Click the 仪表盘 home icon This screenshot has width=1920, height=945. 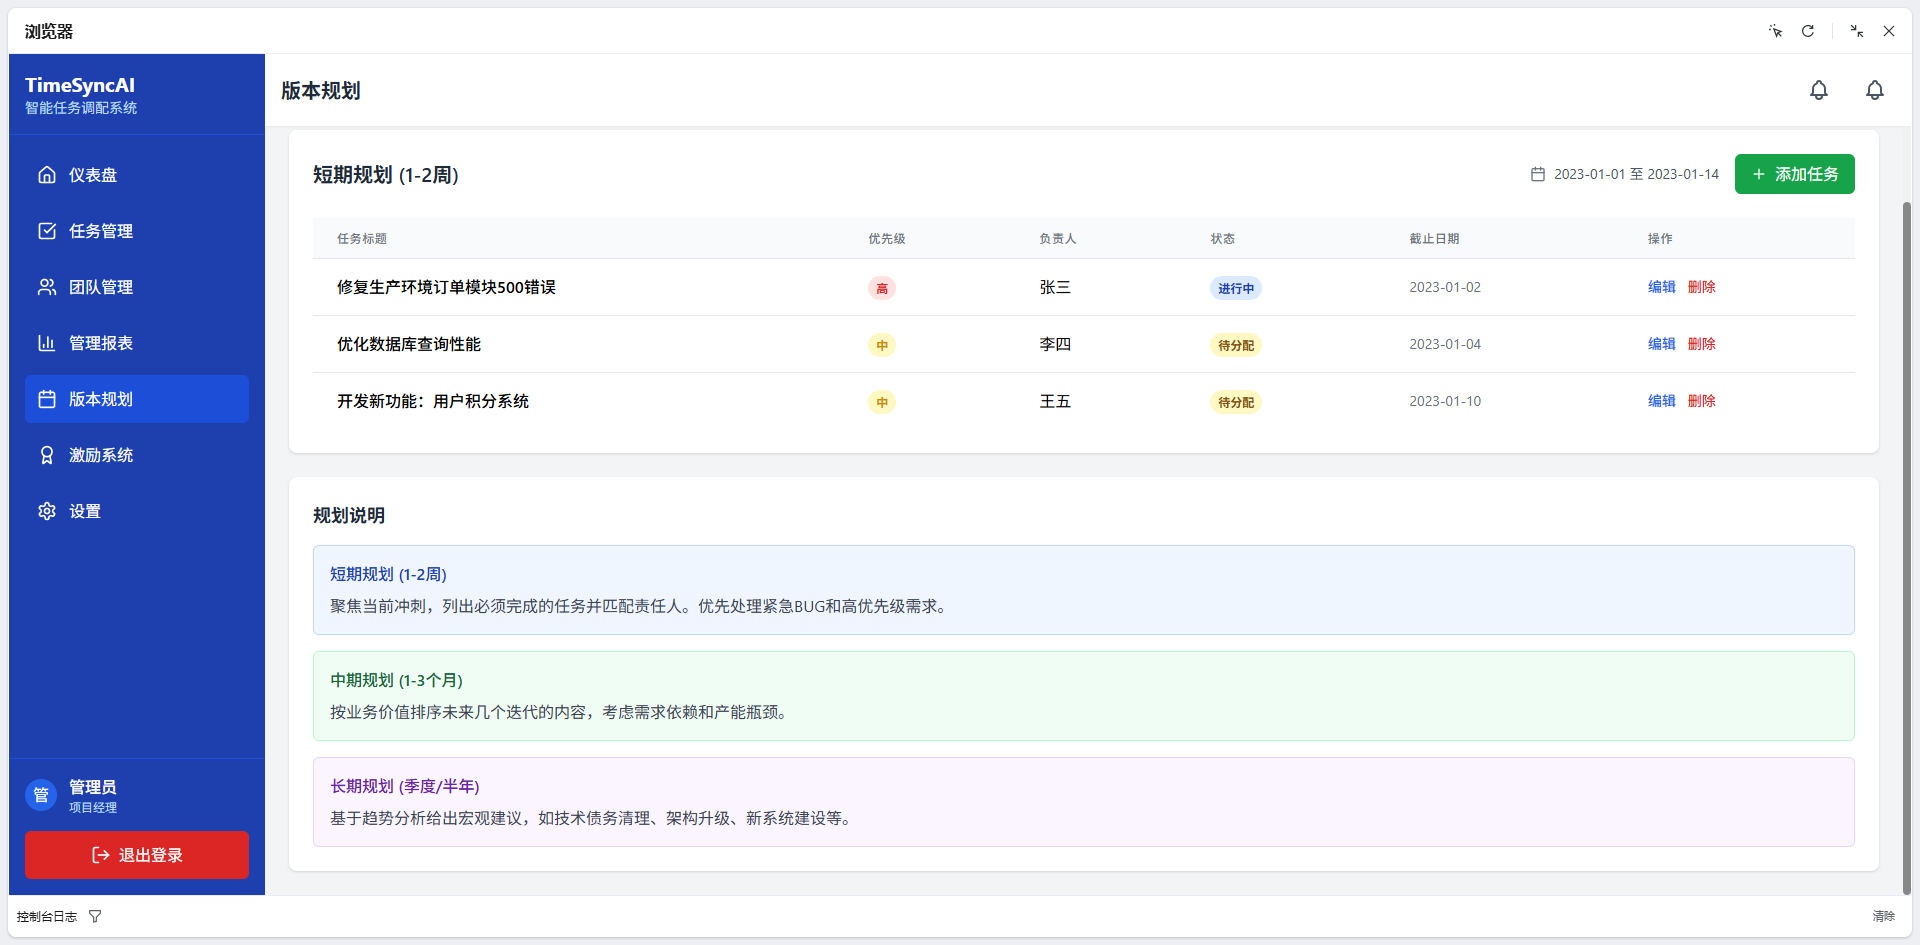[x=47, y=175]
